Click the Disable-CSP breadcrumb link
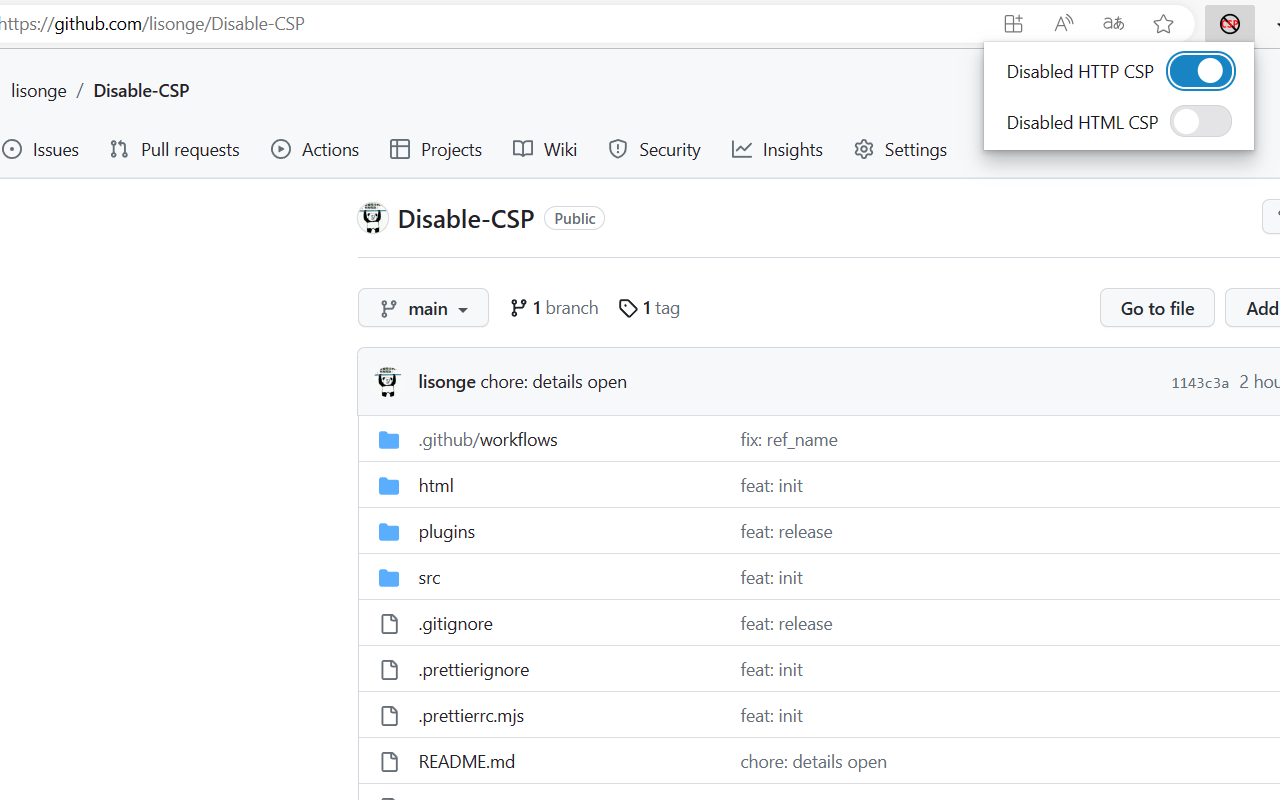This screenshot has width=1280, height=800. pos(141,90)
